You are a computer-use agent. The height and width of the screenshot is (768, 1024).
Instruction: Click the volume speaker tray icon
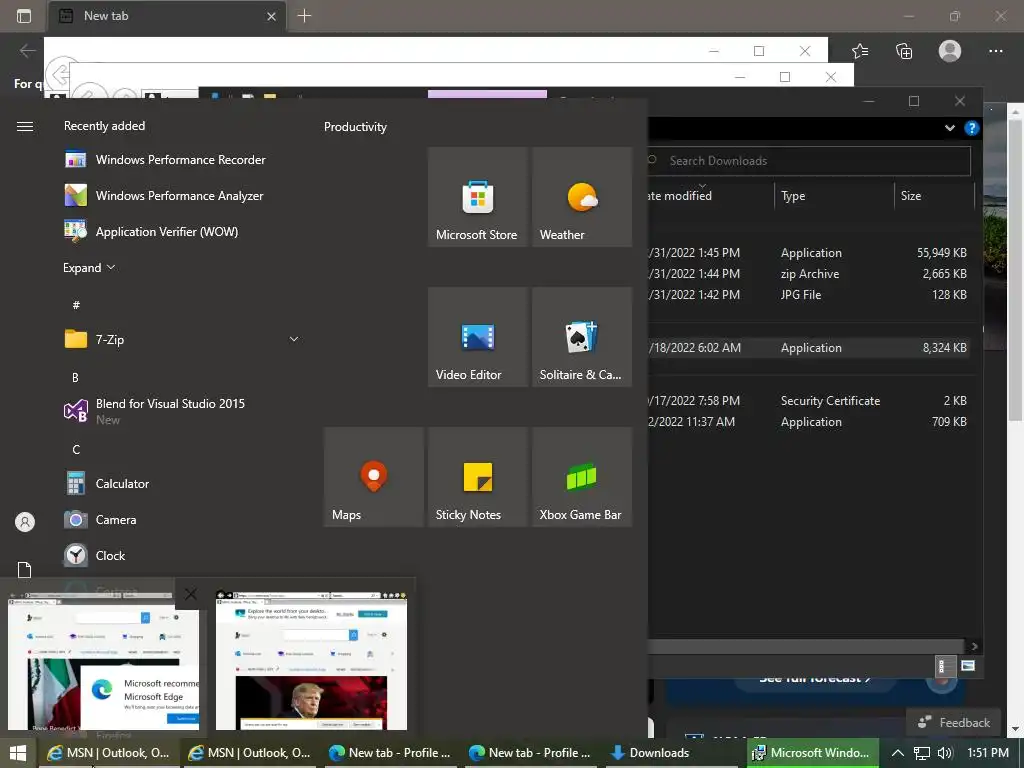(x=944, y=753)
